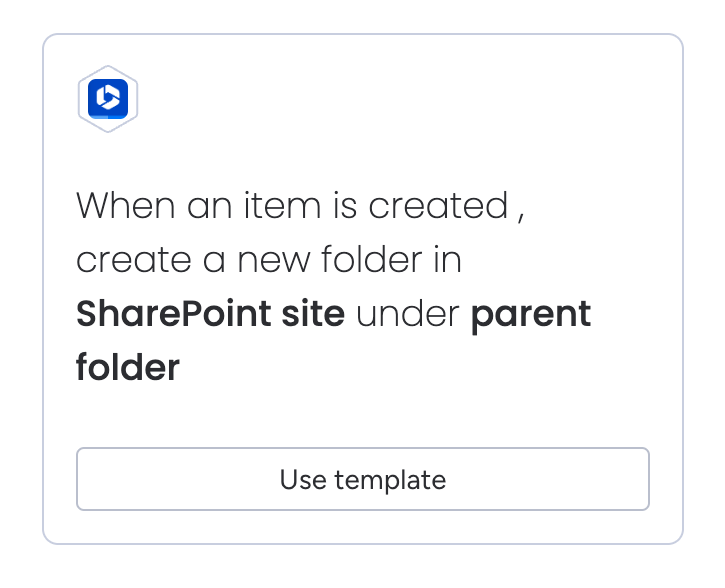Click the phrase 'When an item is created'
The width and height of the screenshot is (725, 588).
point(292,207)
